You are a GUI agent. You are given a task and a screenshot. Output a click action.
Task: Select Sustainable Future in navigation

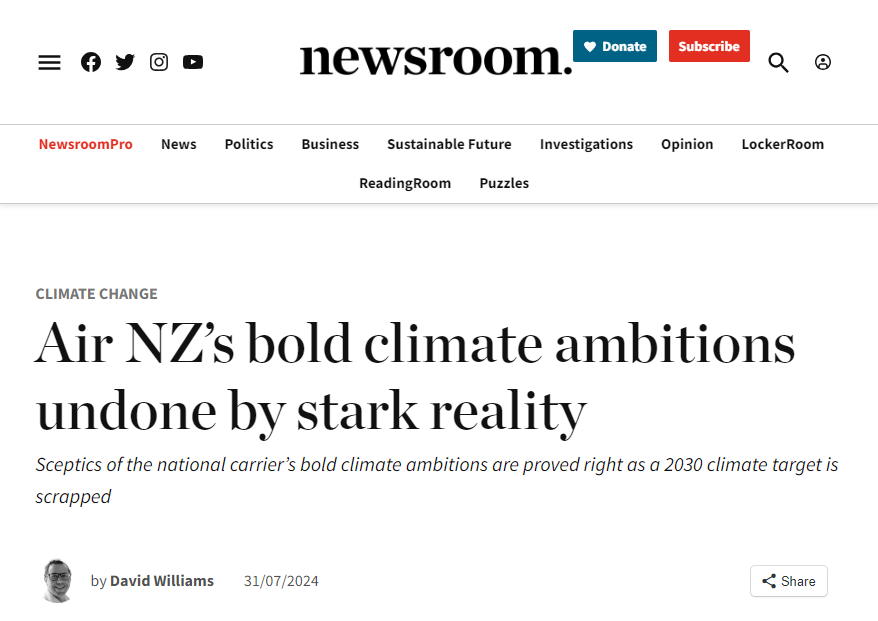(x=450, y=144)
